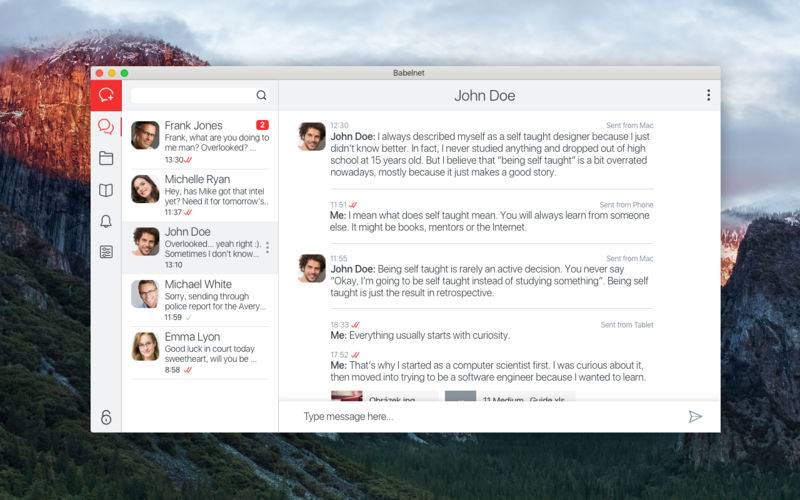Click John Doe's avatar in the conversation list
The image size is (800, 500).
pos(145,241)
